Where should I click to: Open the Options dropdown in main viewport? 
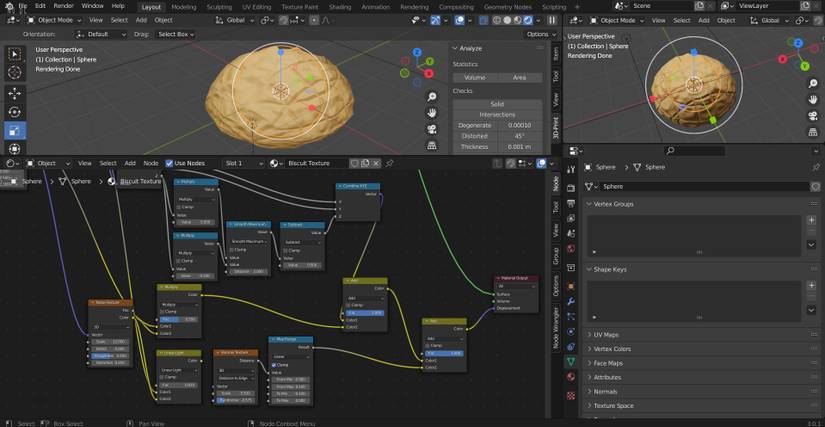pos(540,34)
